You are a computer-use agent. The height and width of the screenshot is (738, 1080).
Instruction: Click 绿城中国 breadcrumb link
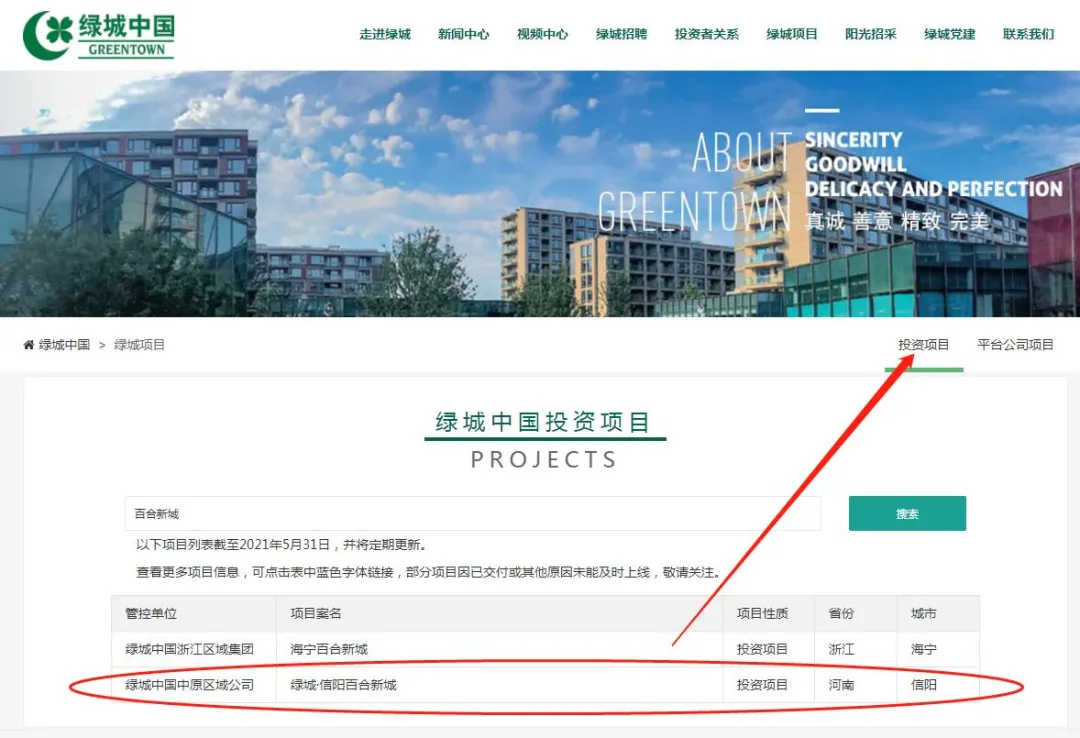(64, 345)
